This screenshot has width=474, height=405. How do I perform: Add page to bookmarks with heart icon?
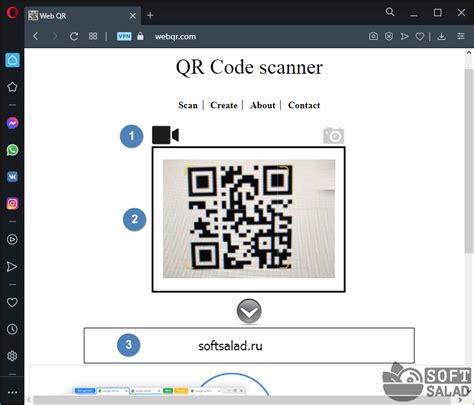[420, 36]
